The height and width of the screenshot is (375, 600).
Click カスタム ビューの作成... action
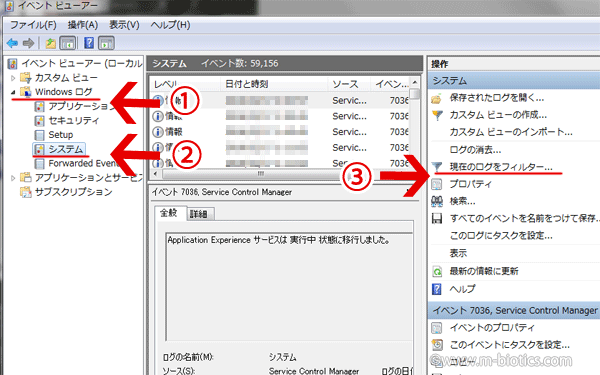tap(498, 115)
